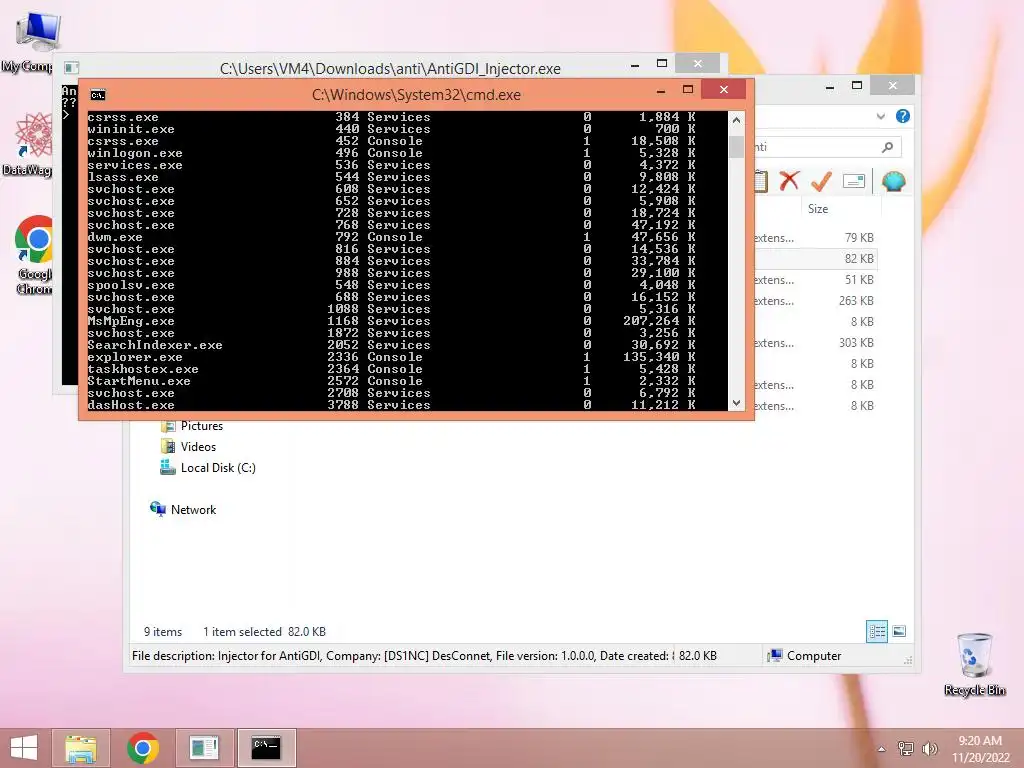Click Computer label in Explorer status bar
This screenshot has width=1024, height=768.
814,656
